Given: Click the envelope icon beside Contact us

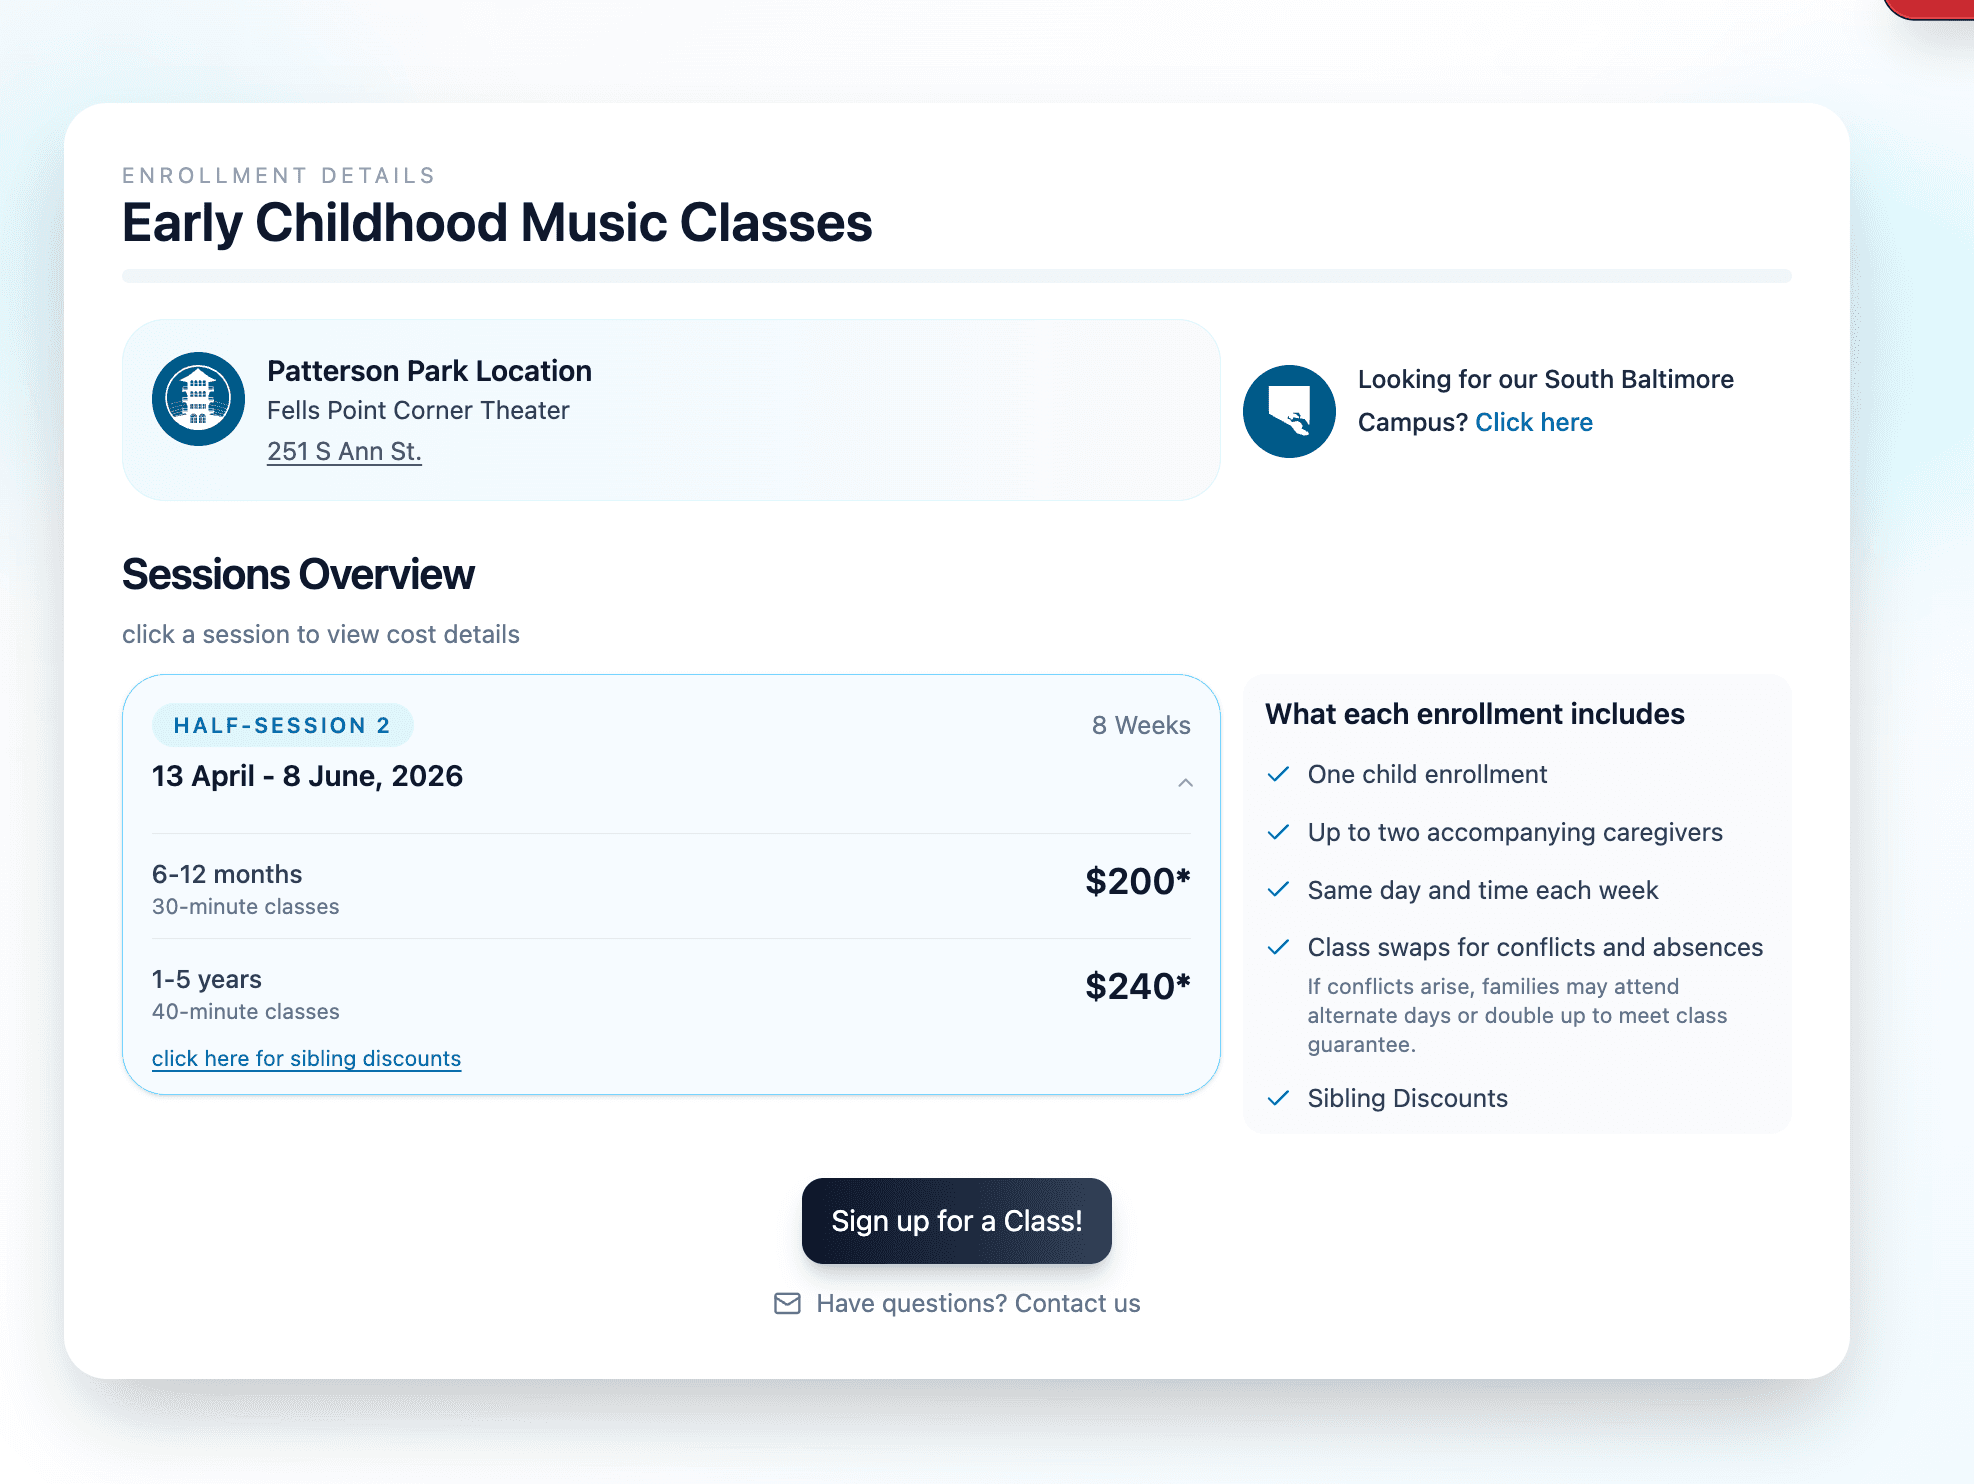Looking at the screenshot, I should [x=786, y=1303].
